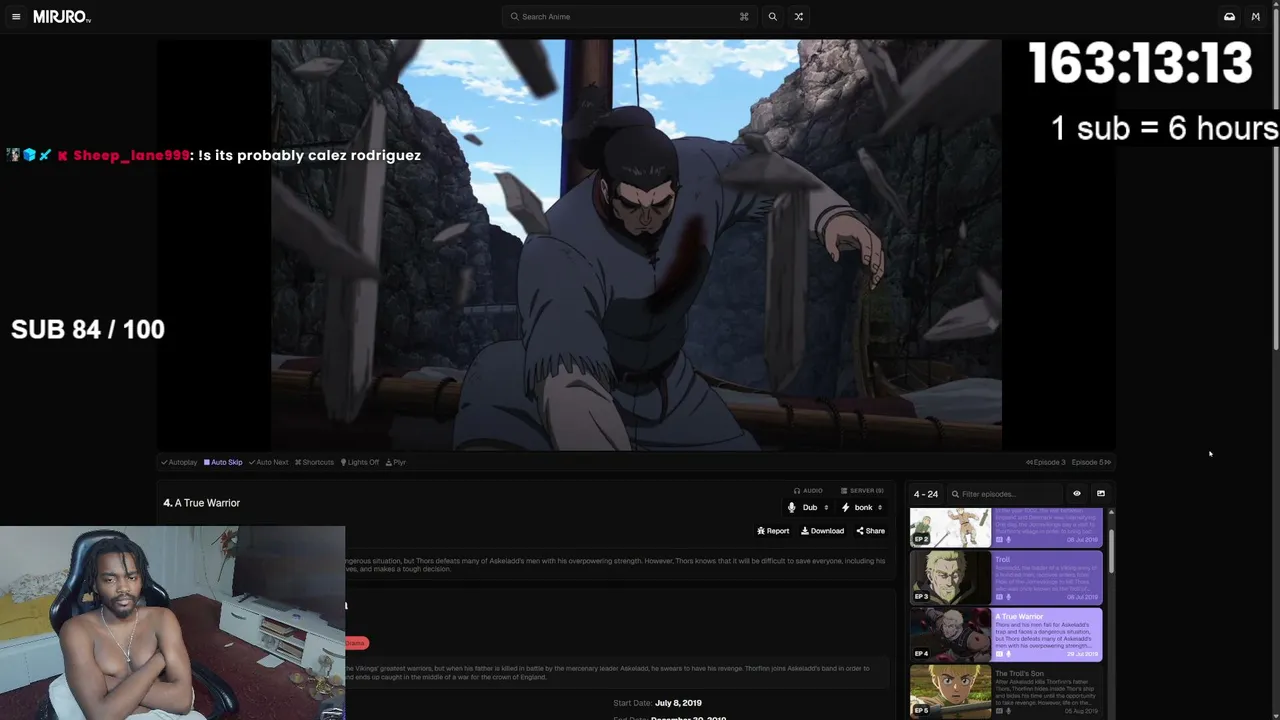Focus the Search Anime field
The image size is (1280, 720).
pyautogui.click(x=628, y=17)
